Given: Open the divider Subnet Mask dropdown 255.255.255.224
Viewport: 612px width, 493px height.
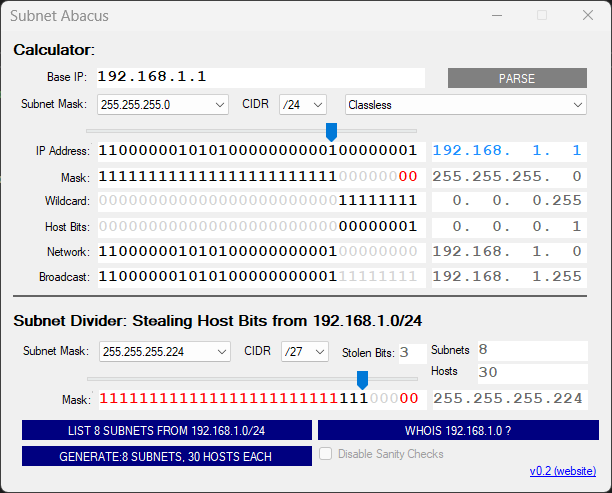Looking at the screenshot, I should [164, 351].
